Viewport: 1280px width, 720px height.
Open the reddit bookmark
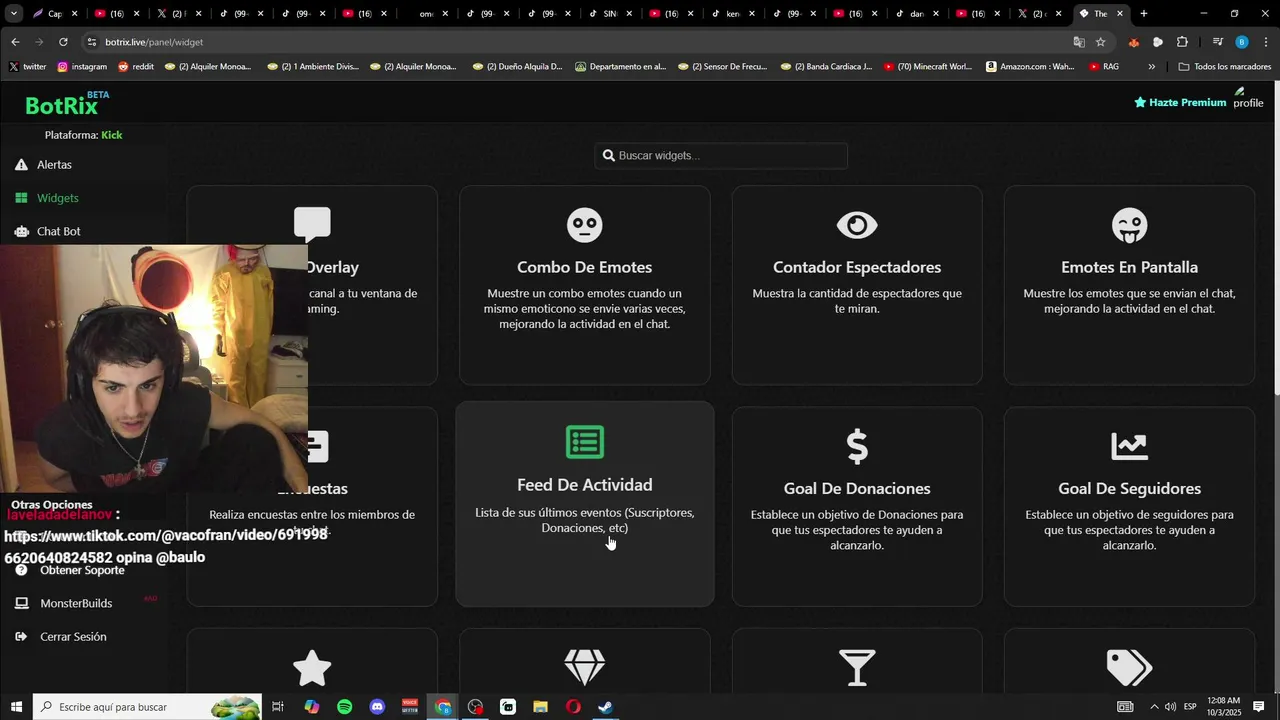[136, 67]
